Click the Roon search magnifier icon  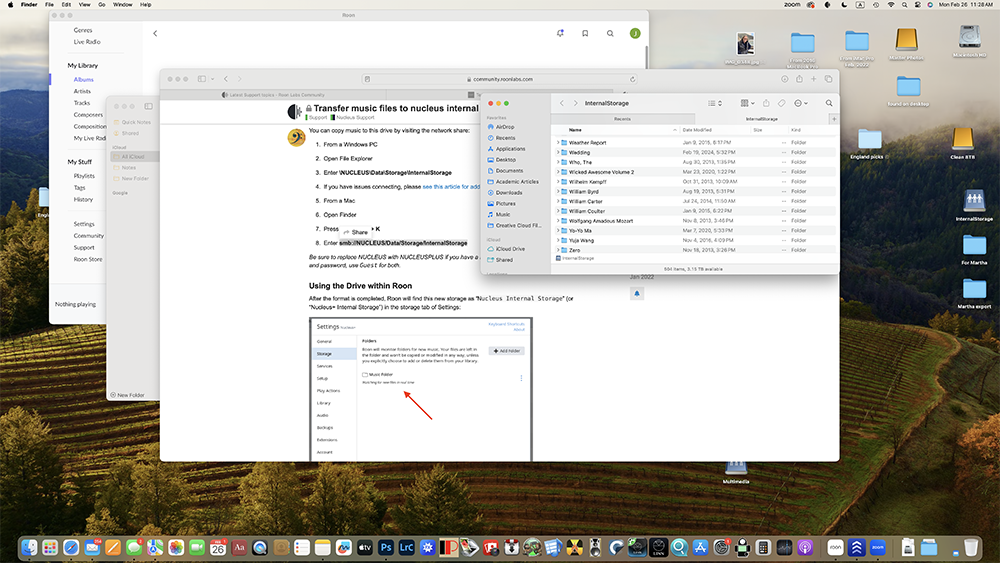click(x=610, y=33)
